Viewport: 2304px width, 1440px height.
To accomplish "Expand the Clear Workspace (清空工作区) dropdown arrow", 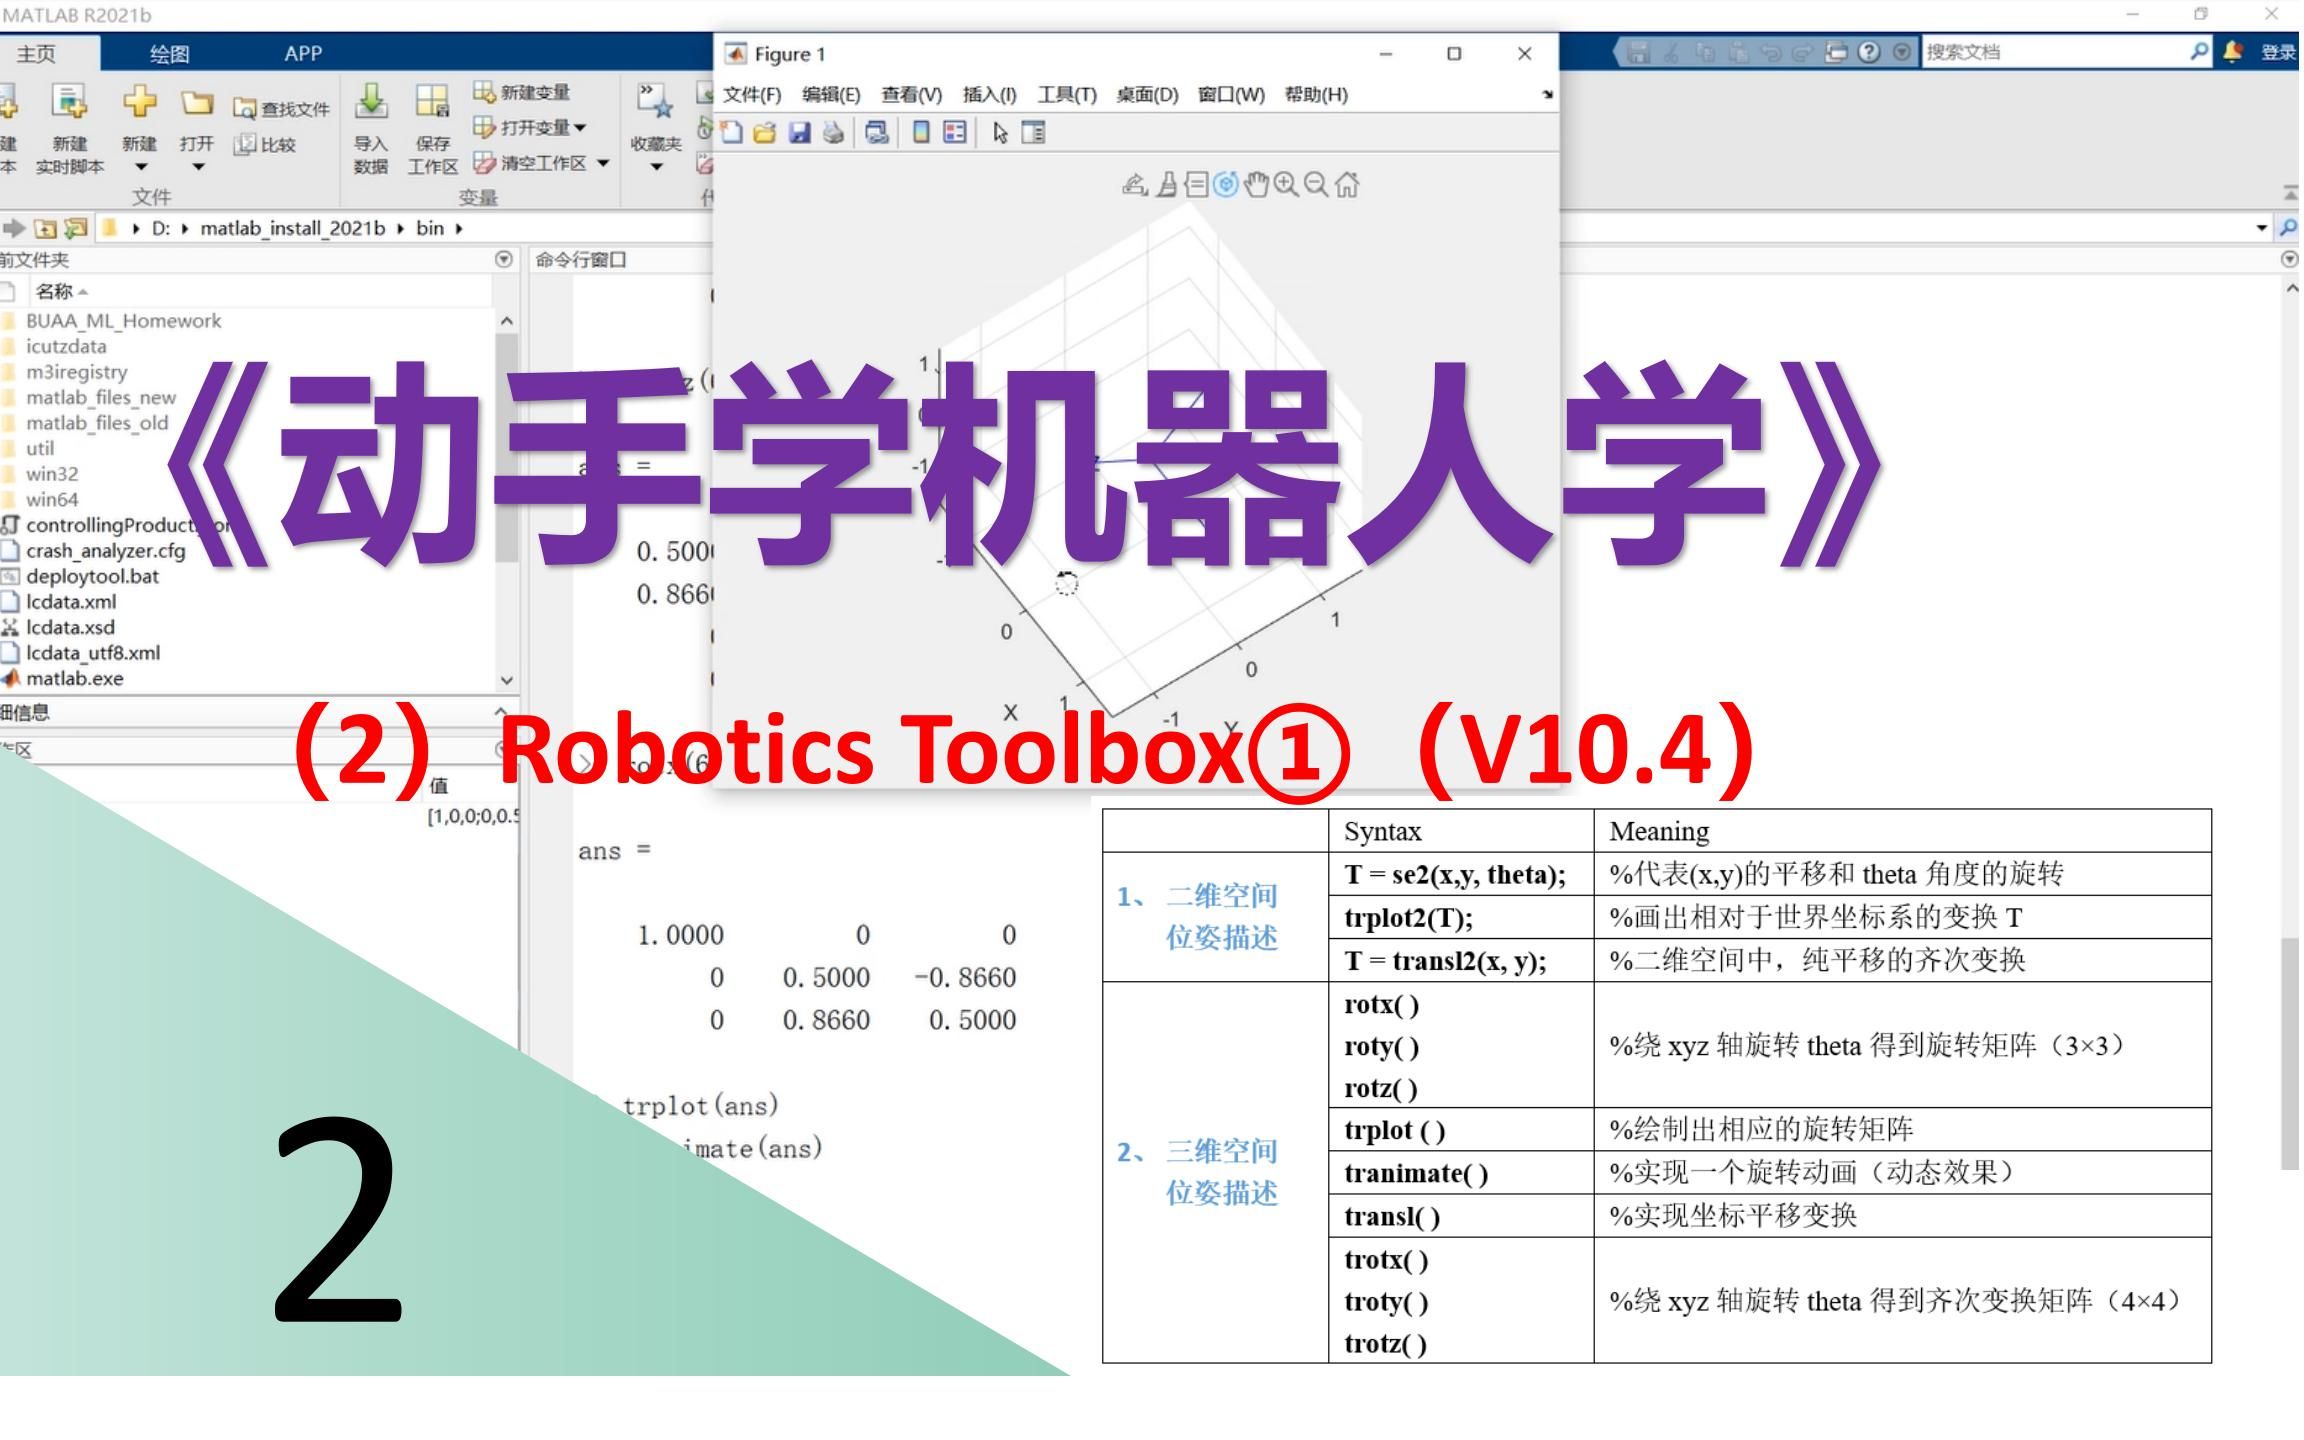I will click(603, 163).
